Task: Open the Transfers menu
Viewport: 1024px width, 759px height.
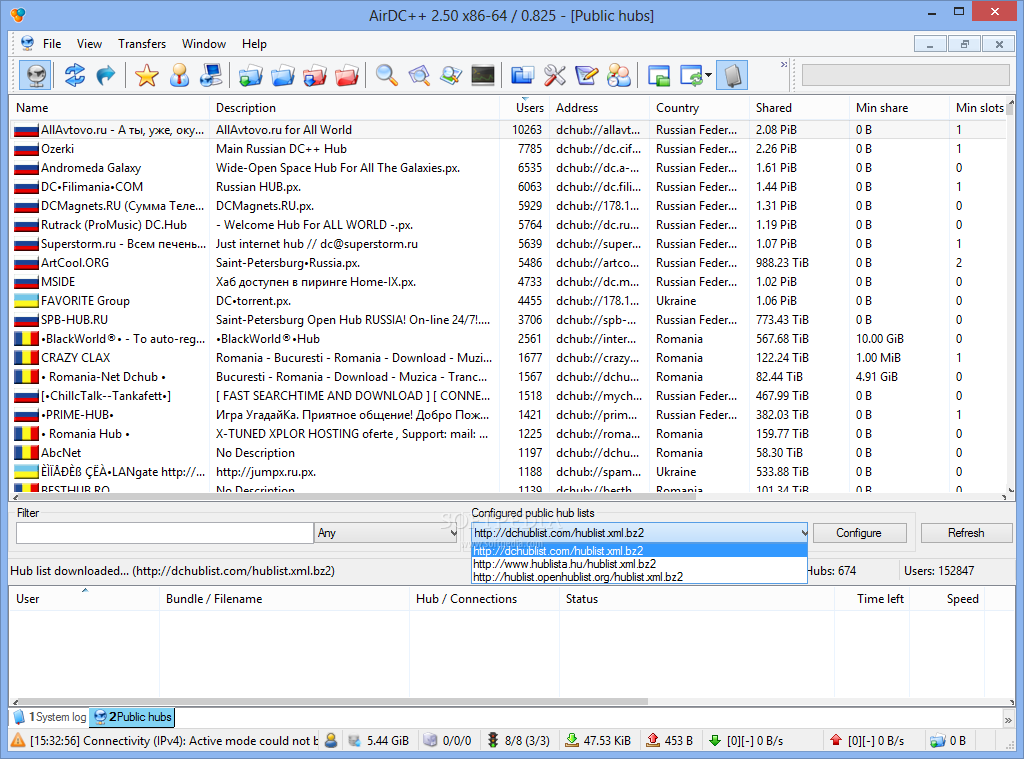Action: click(x=142, y=44)
